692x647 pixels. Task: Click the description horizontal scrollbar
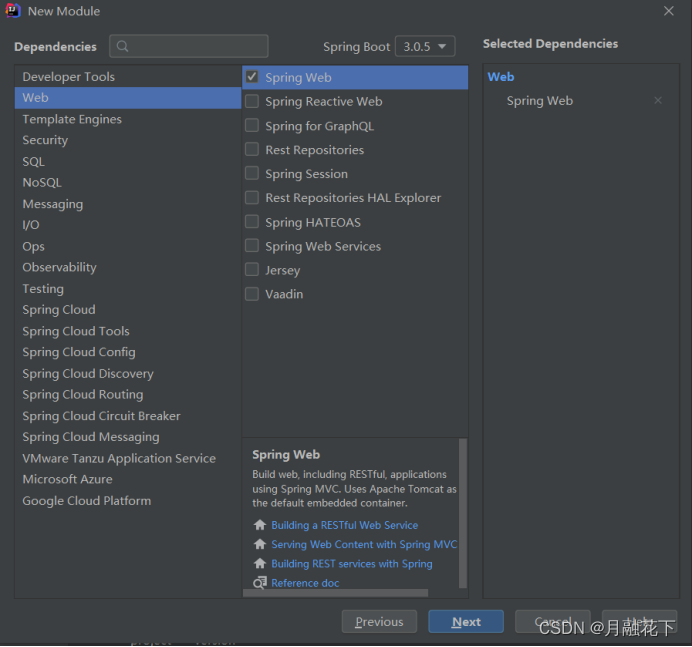click(x=335, y=593)
